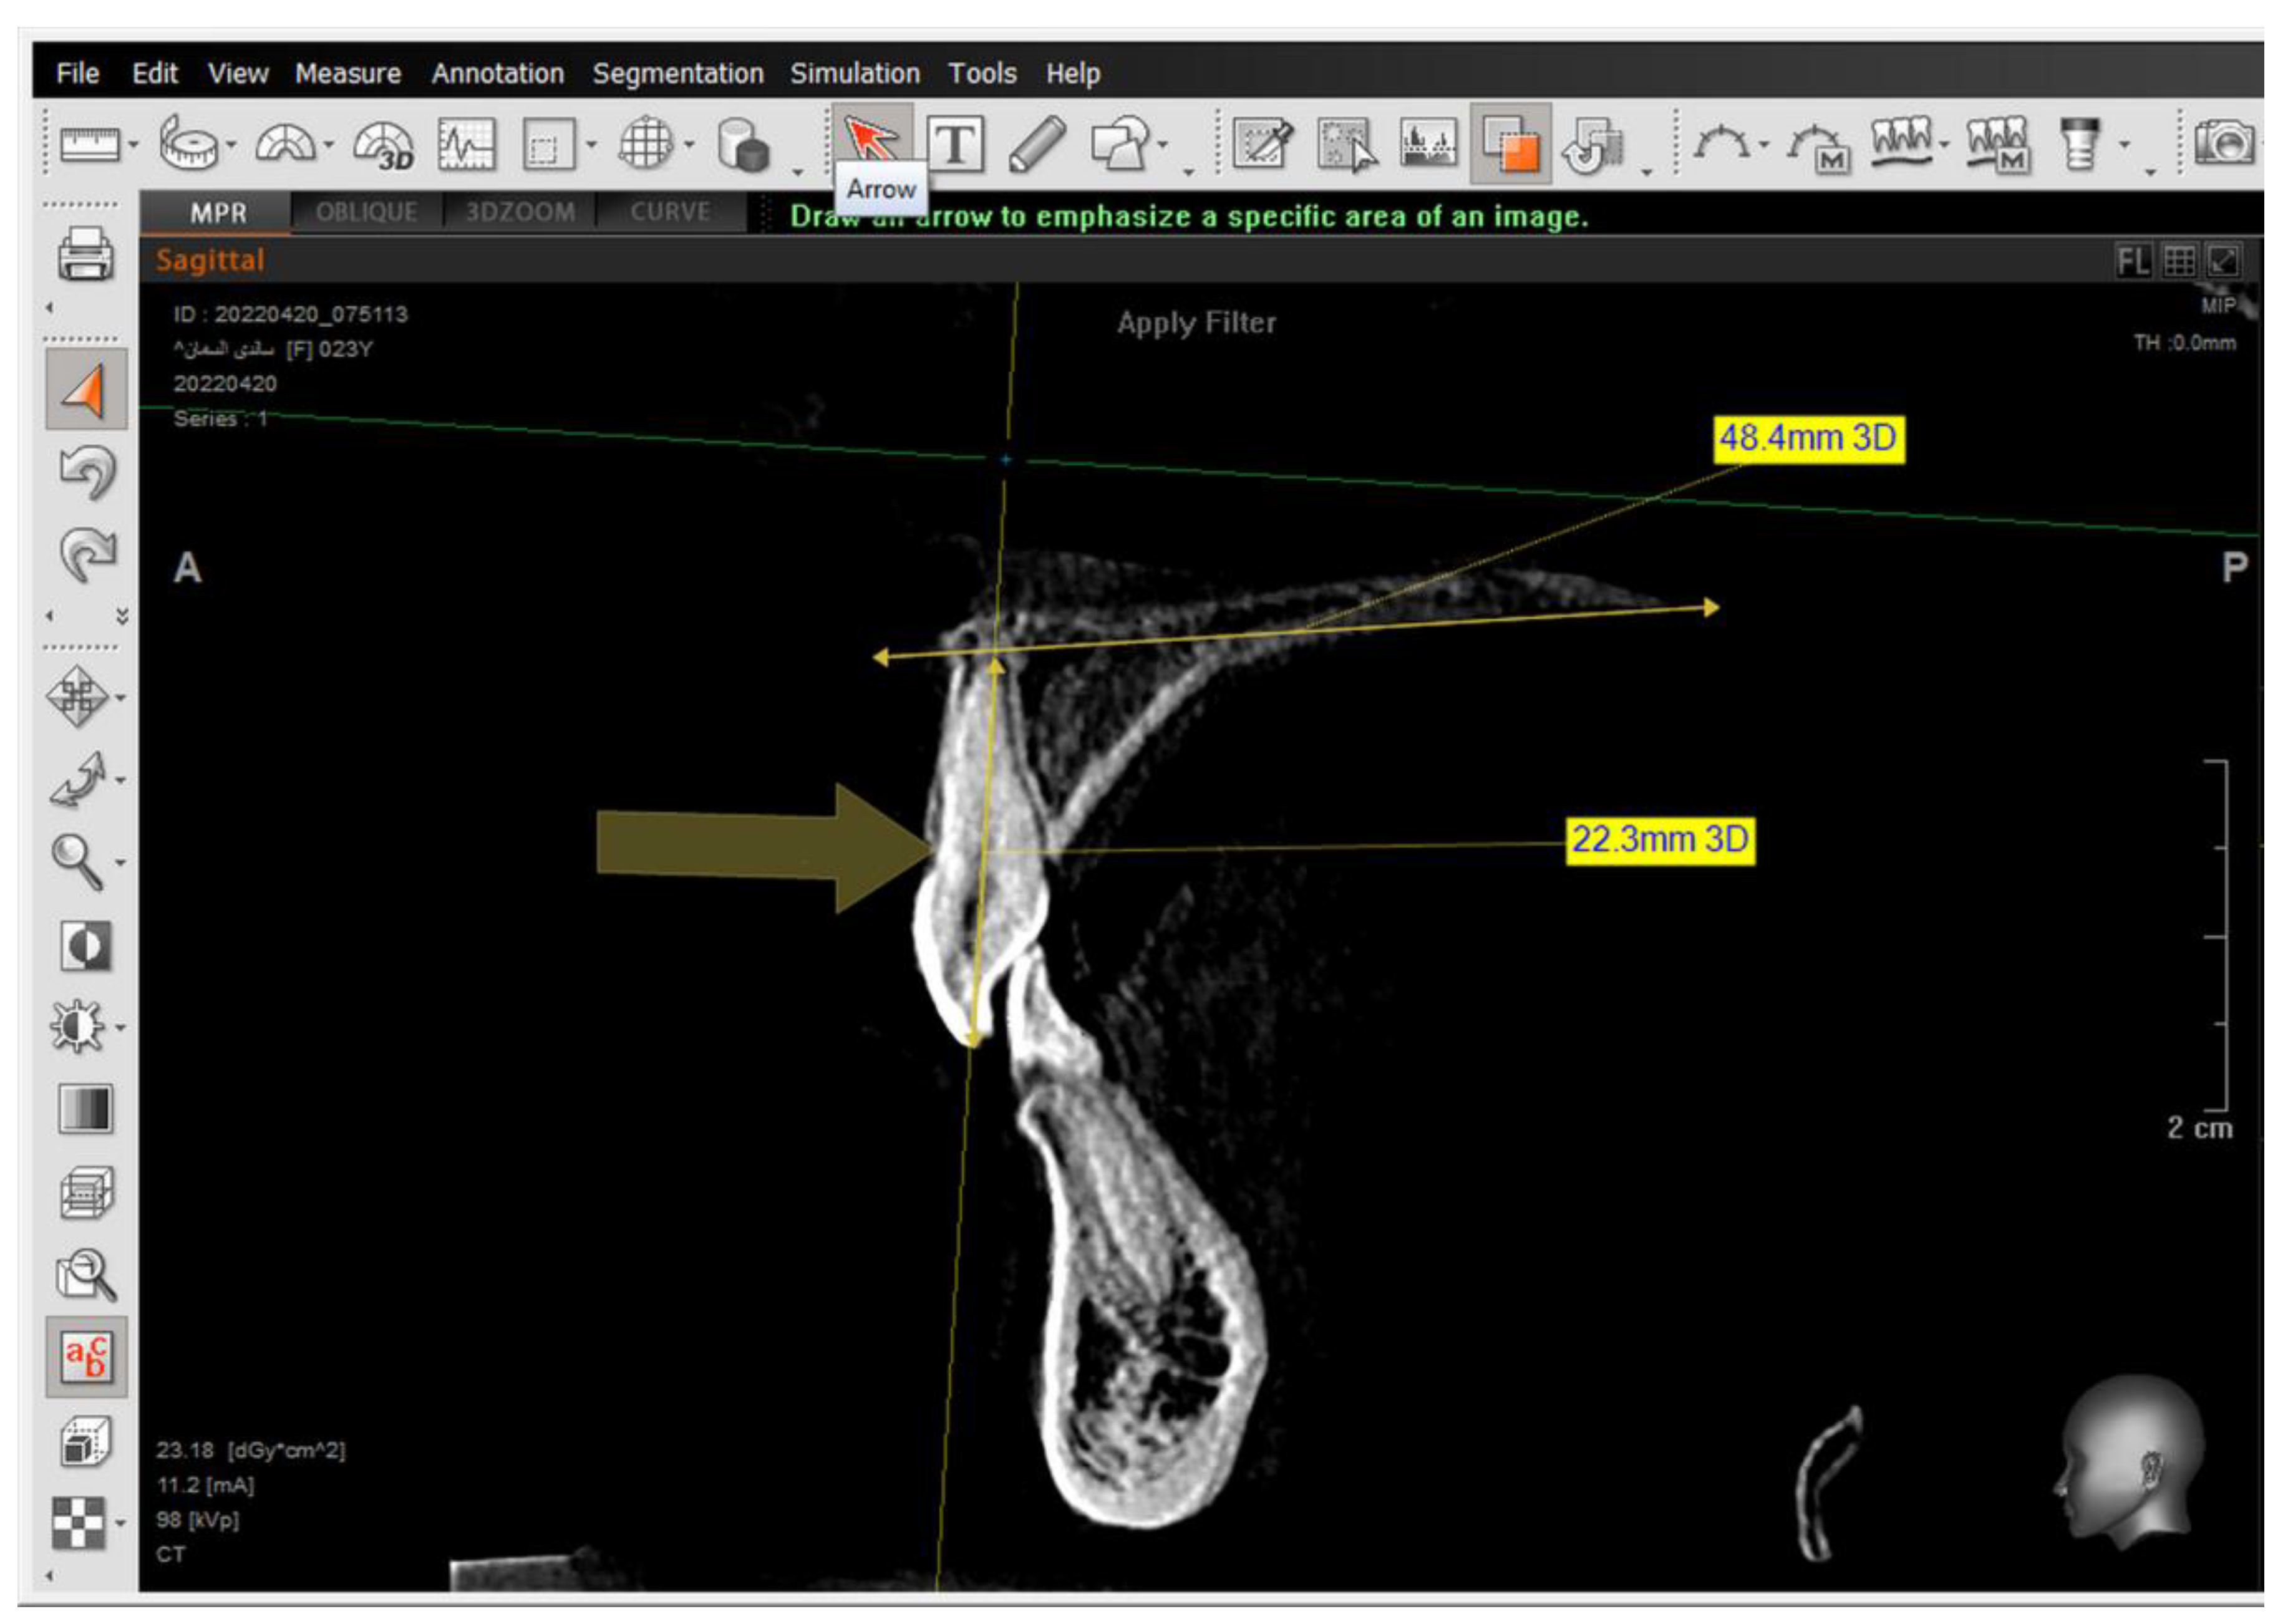Open the Segmentation menu
2293x1624 pixels.
pos(678,74)
